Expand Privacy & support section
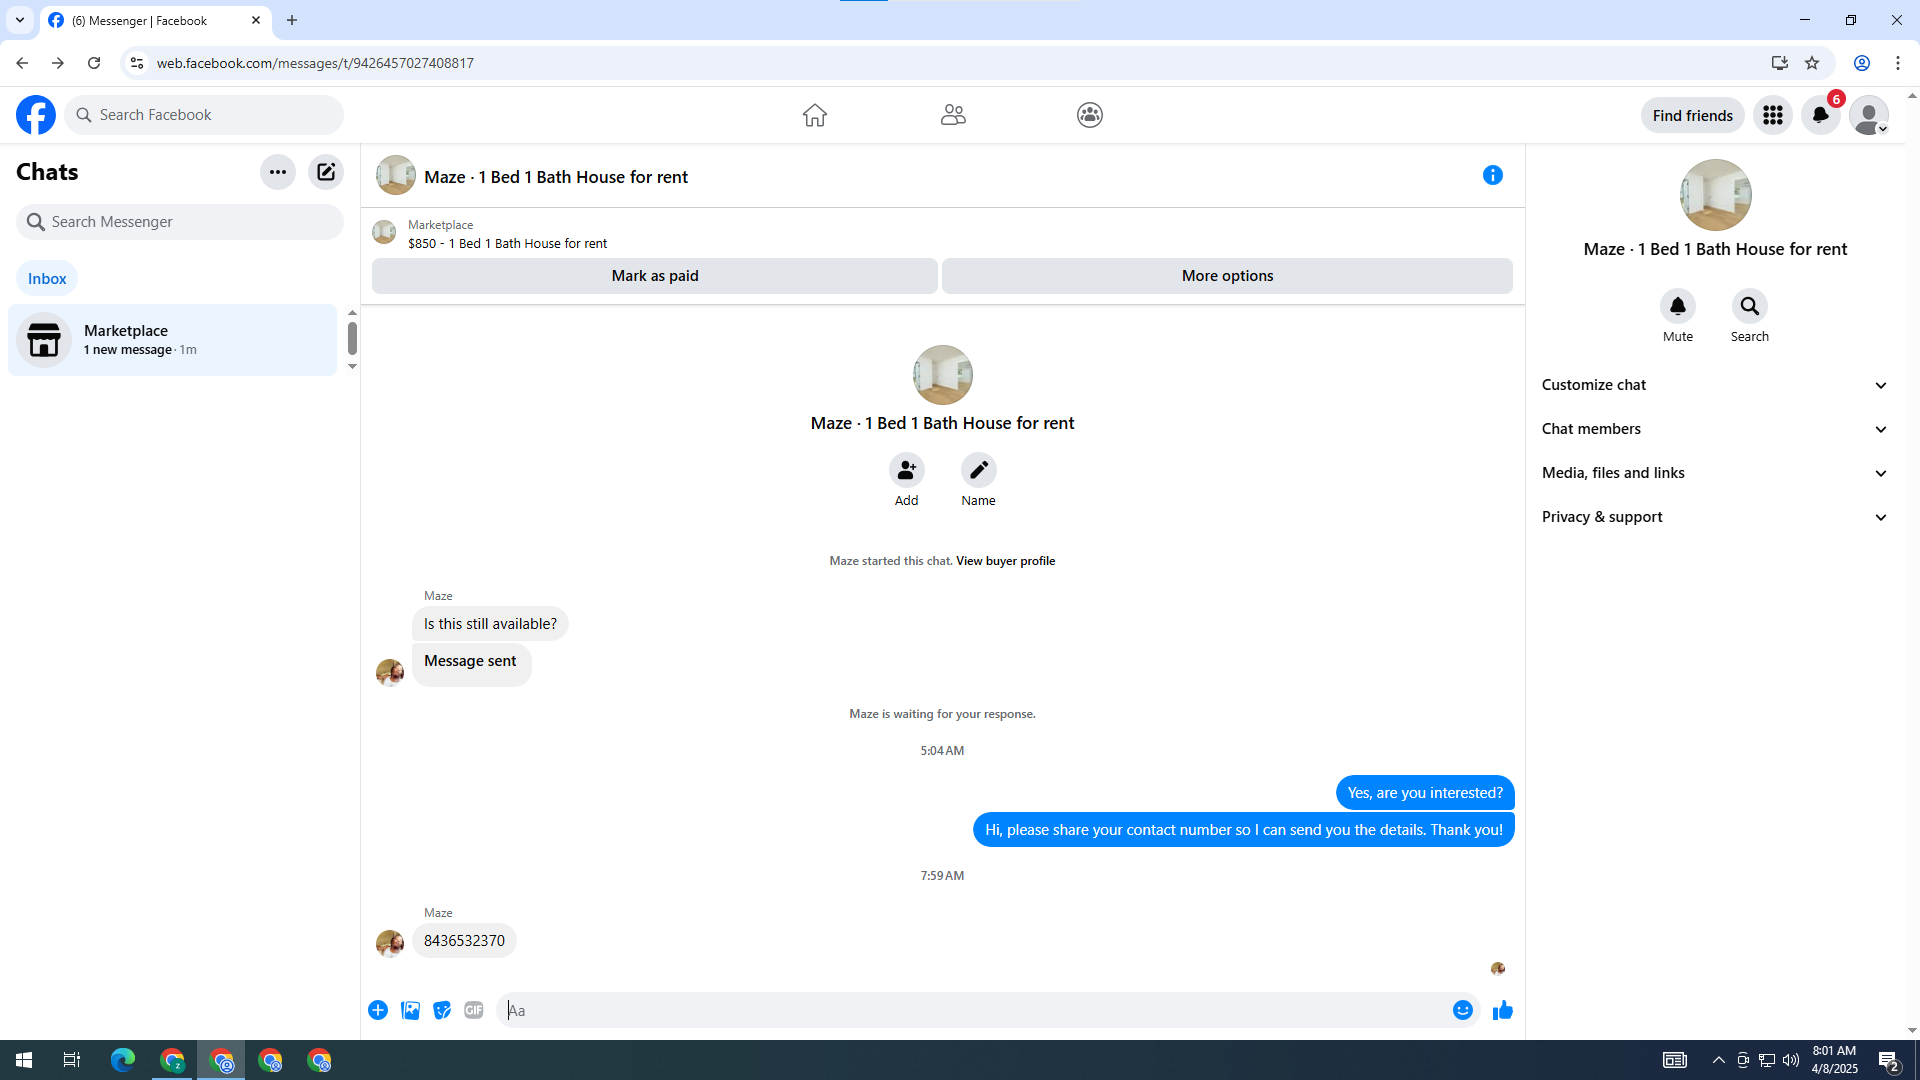 pos(1714,517)
